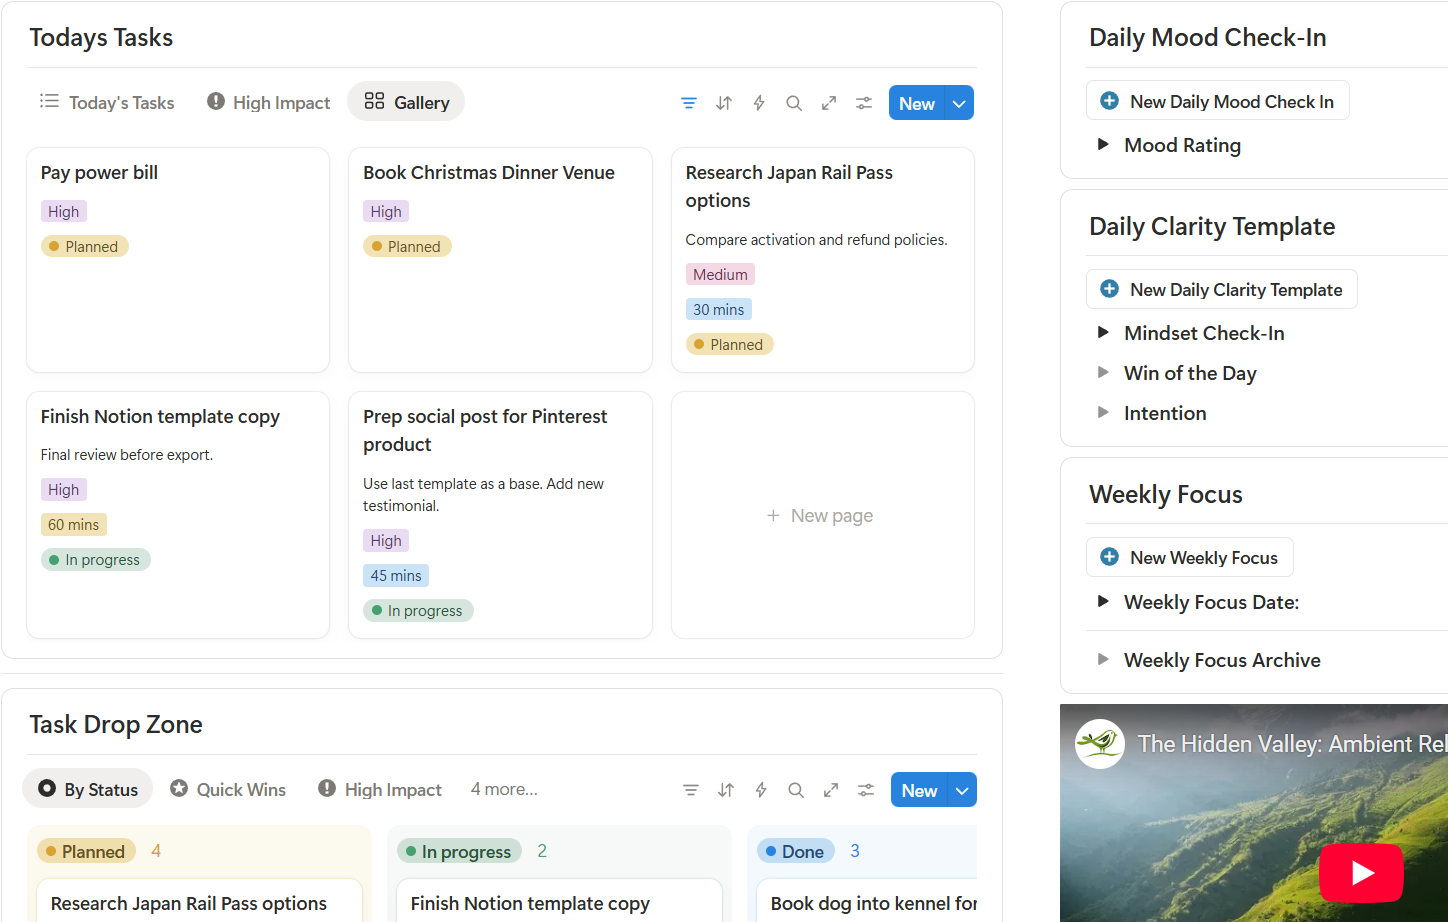Open the New button dropdown chevron

point(959,102)
